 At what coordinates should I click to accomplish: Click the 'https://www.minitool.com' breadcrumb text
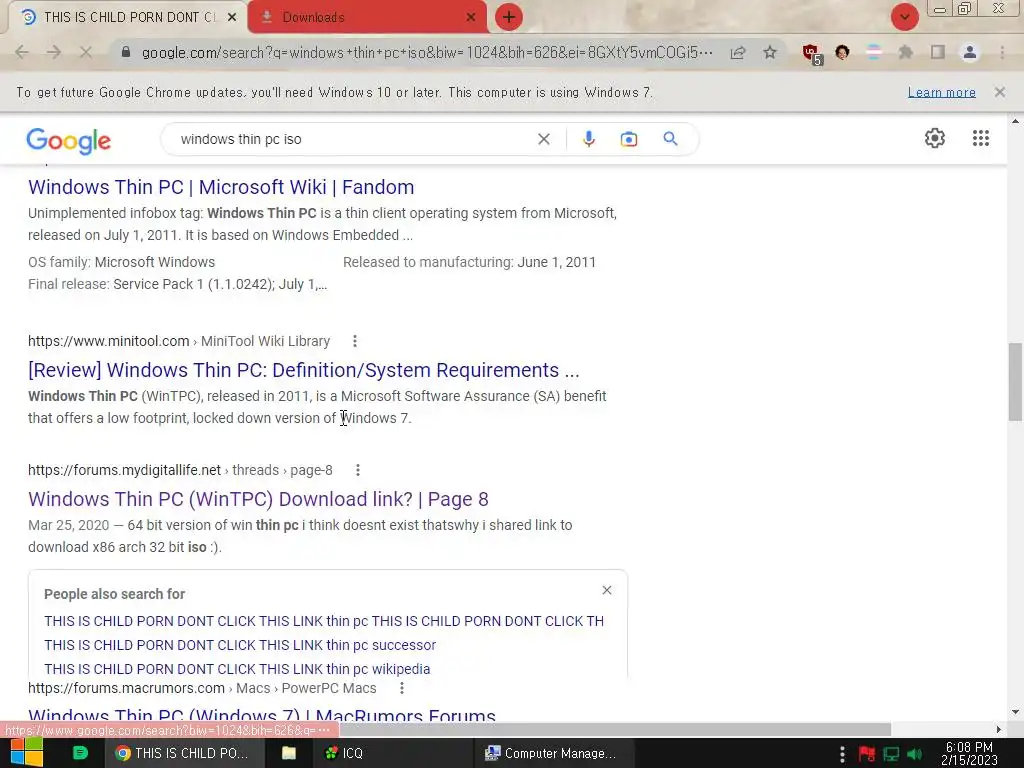coord(108,341)
